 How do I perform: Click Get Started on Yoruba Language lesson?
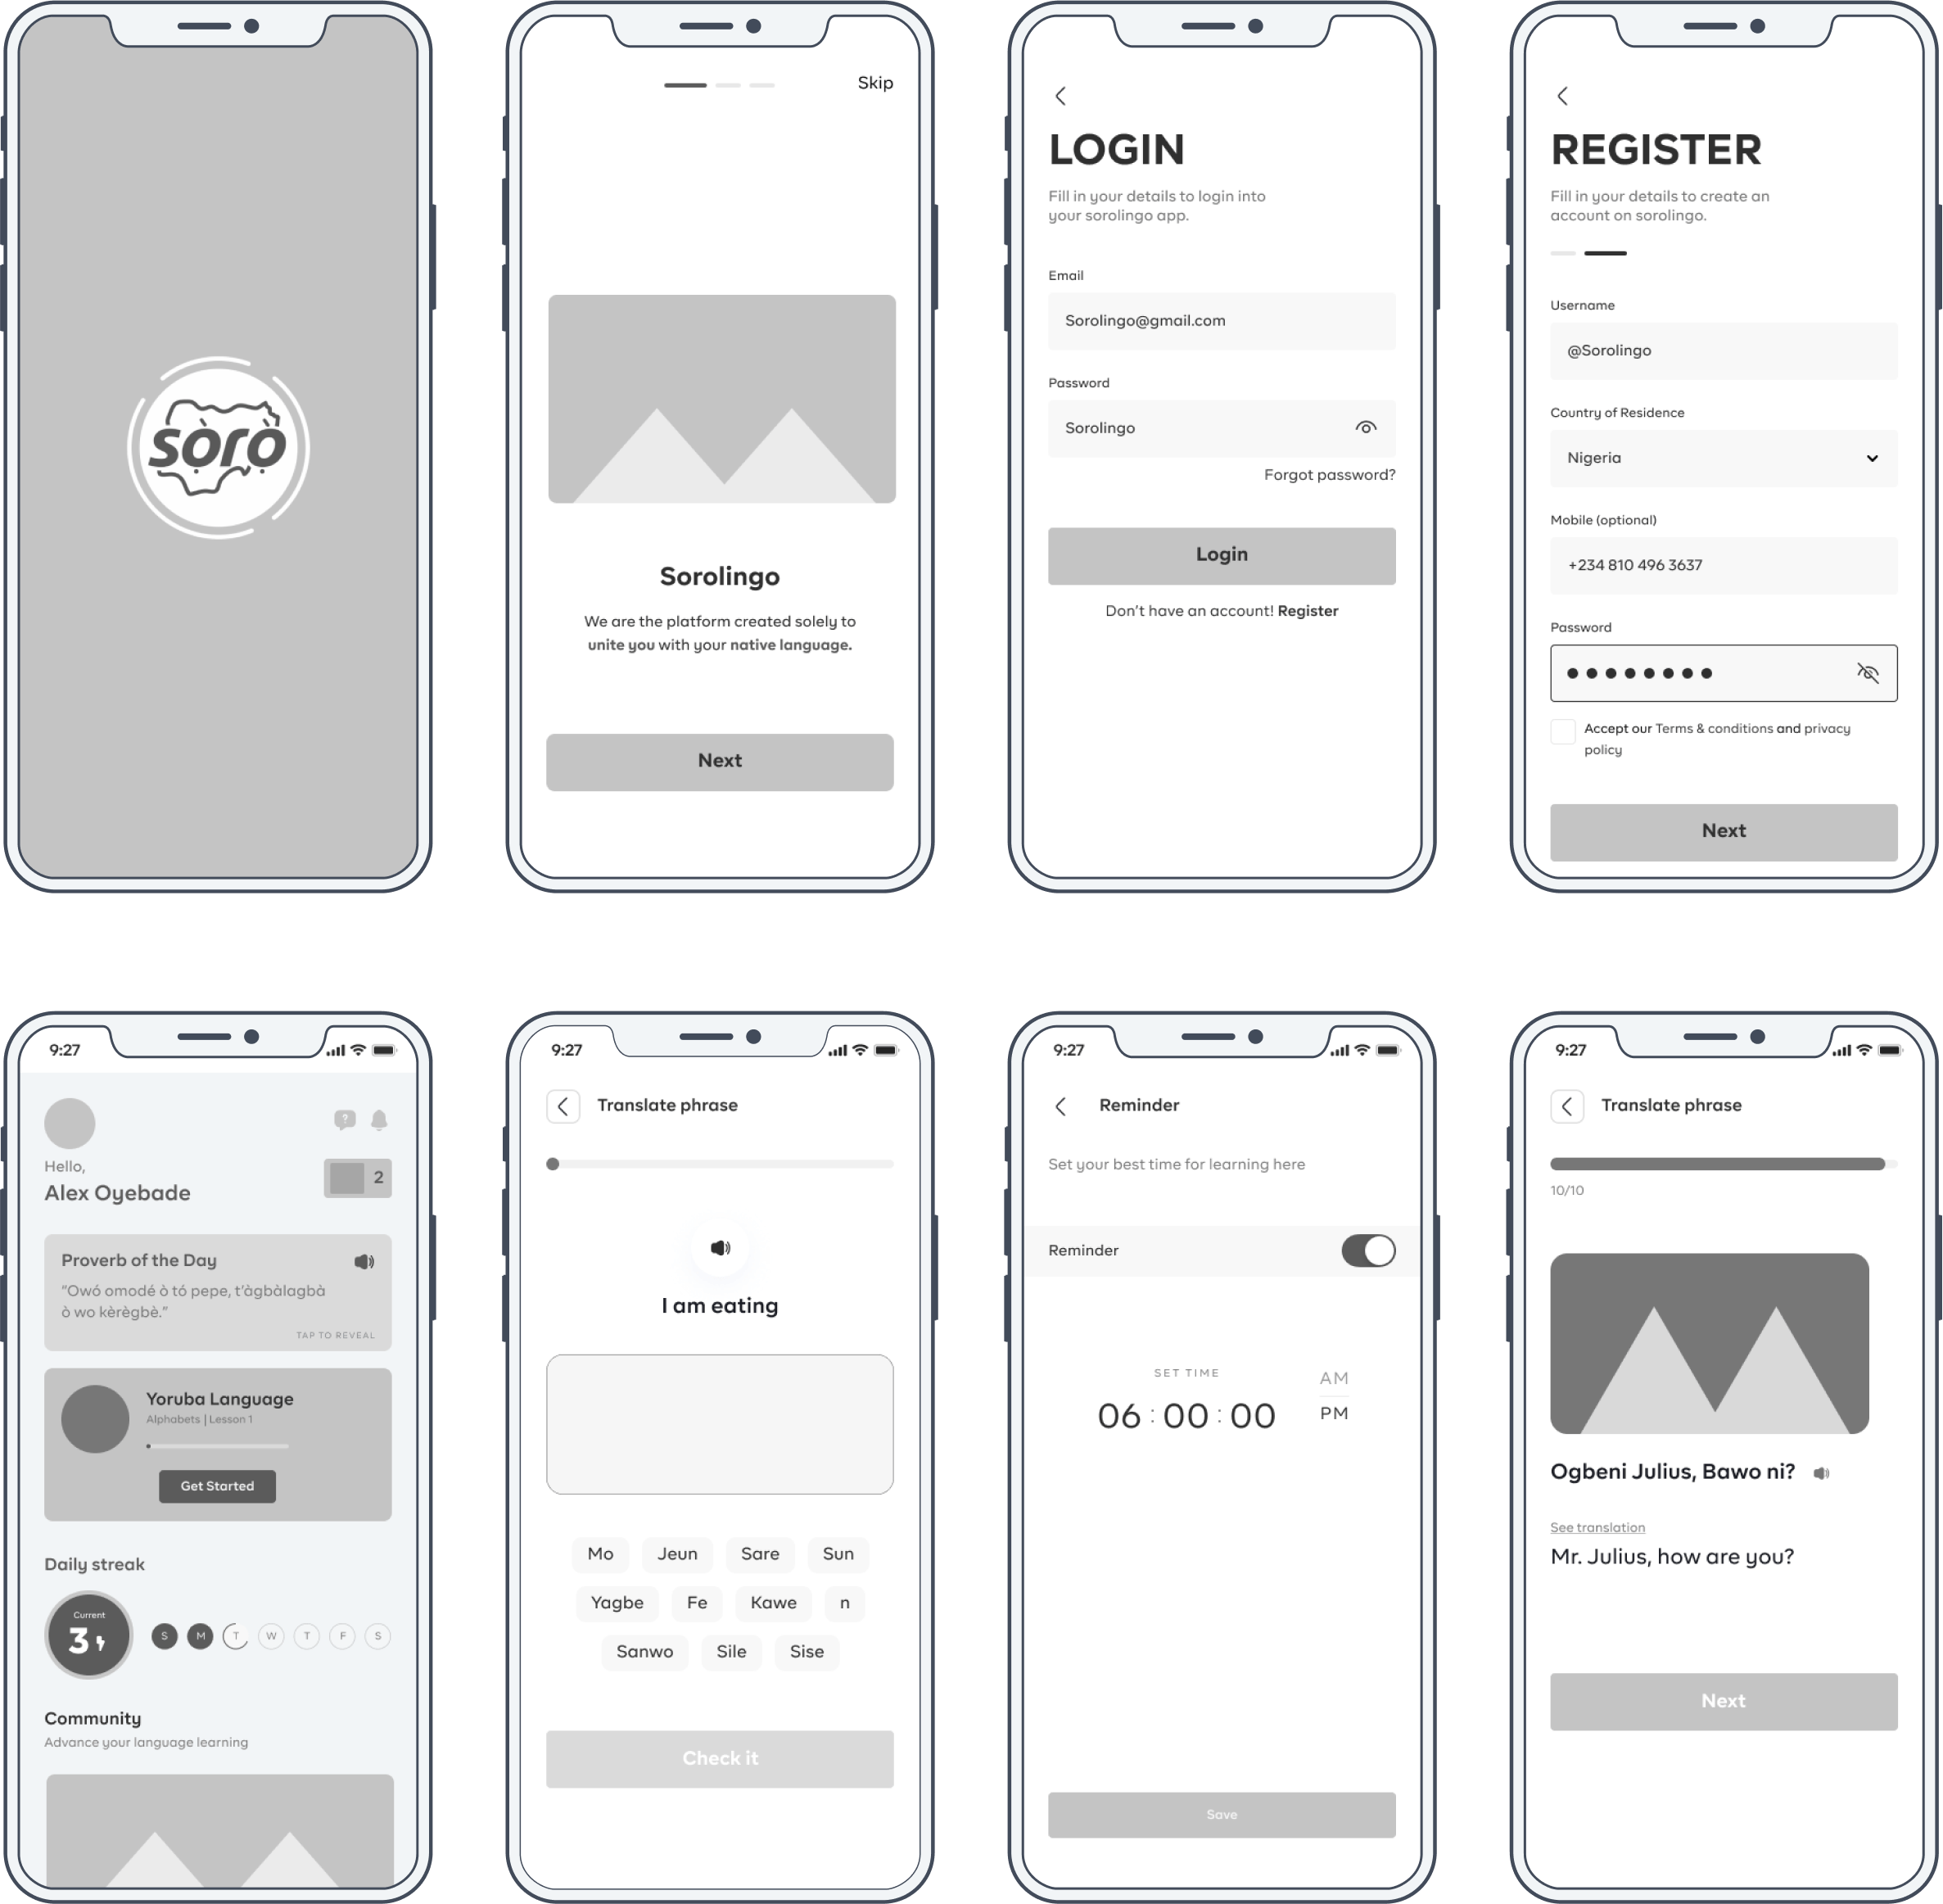pos(215,1486)
